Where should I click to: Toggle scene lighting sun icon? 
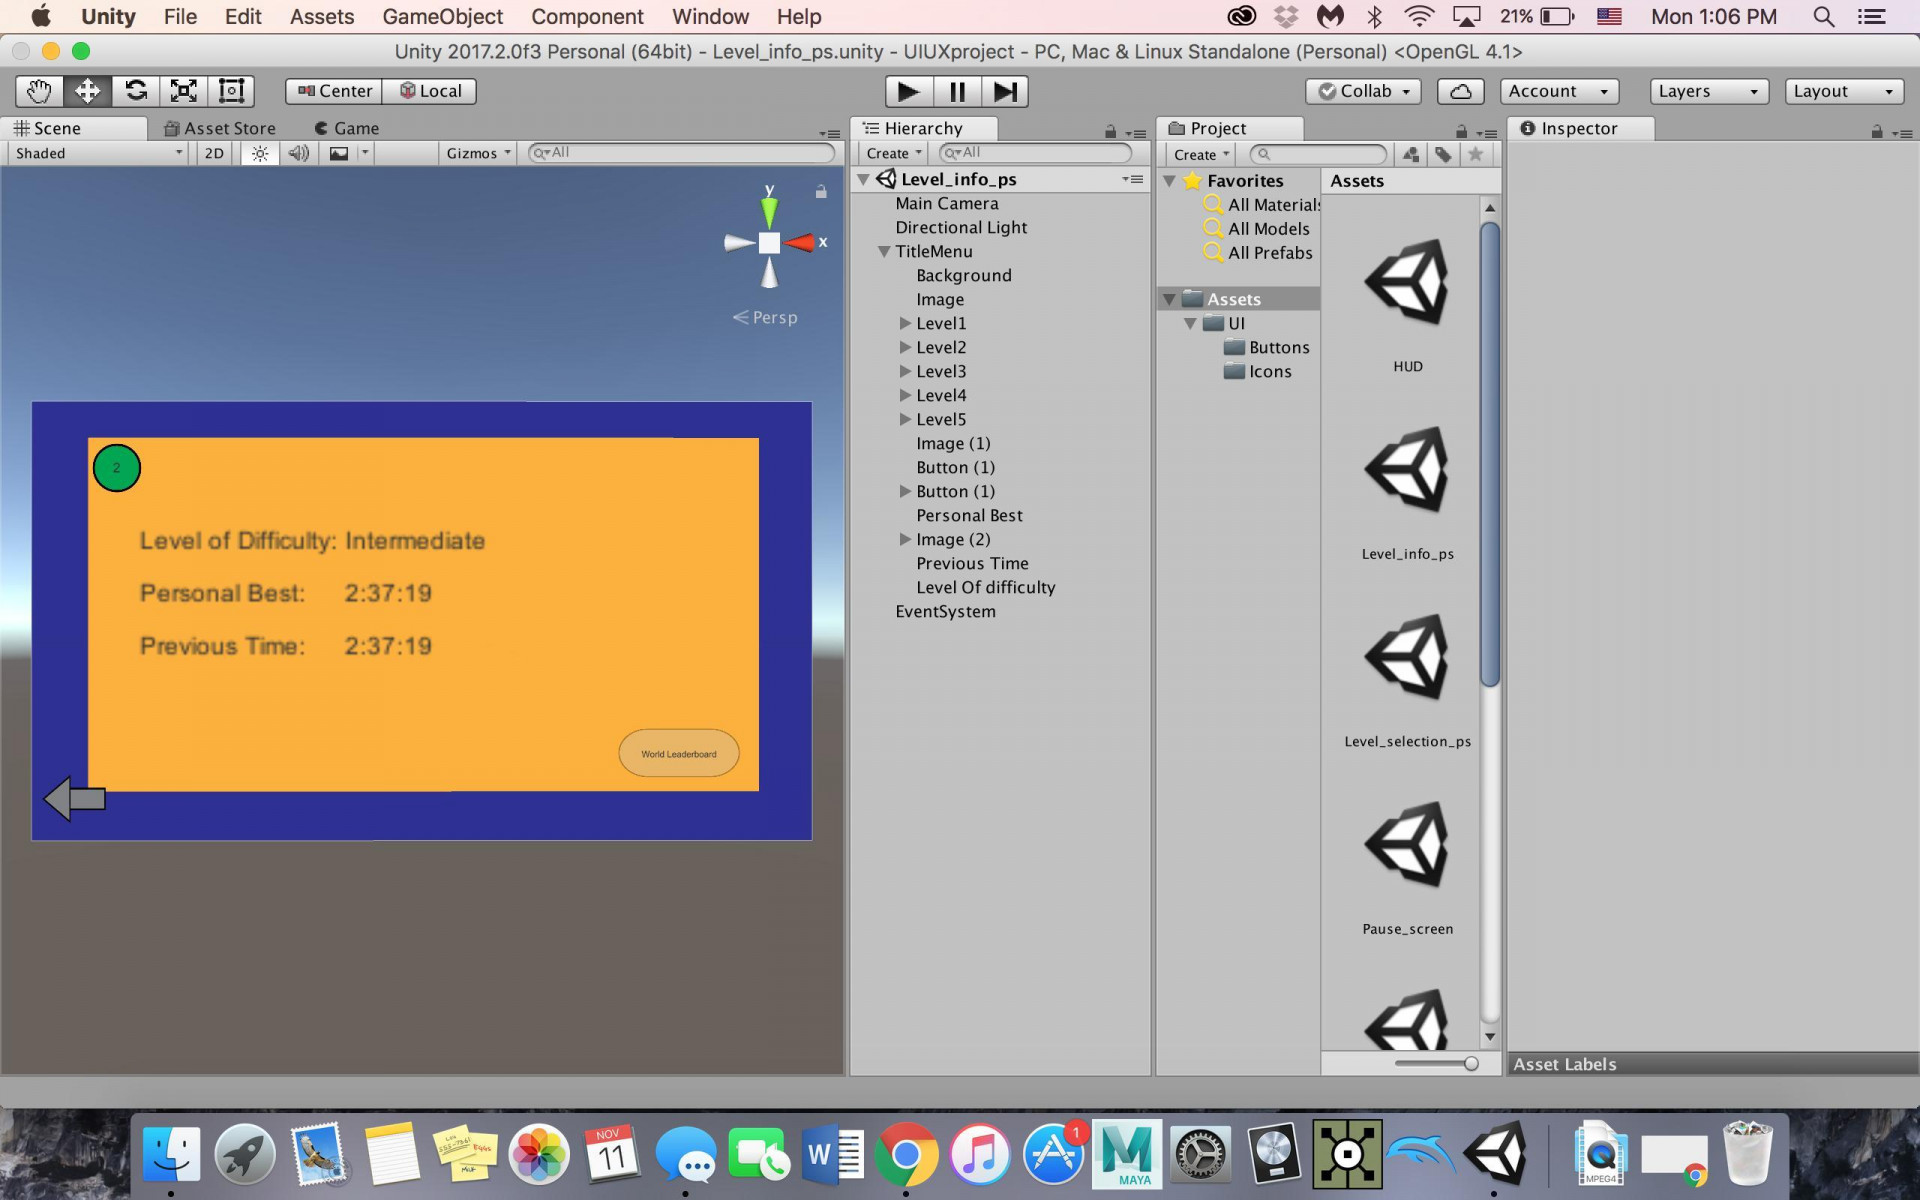[x=260, y=153]
